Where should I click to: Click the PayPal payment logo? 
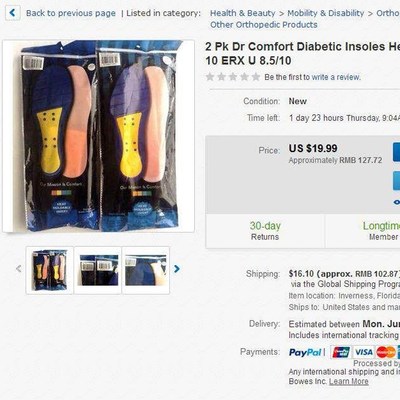click(x=305, y=352)
